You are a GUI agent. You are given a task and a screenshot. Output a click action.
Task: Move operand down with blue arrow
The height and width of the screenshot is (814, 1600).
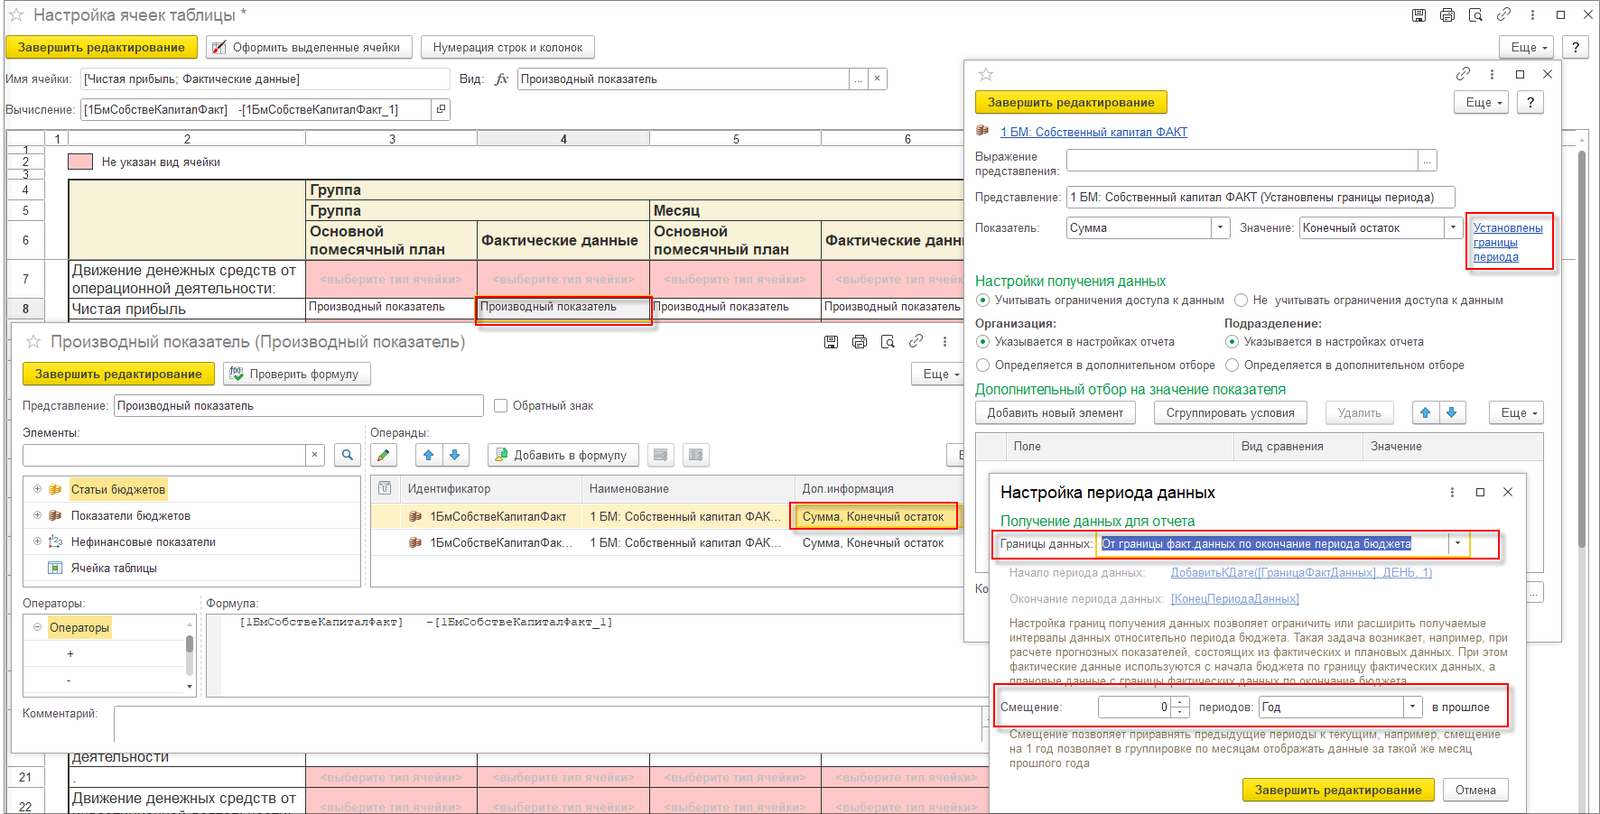tap(455, 455)
